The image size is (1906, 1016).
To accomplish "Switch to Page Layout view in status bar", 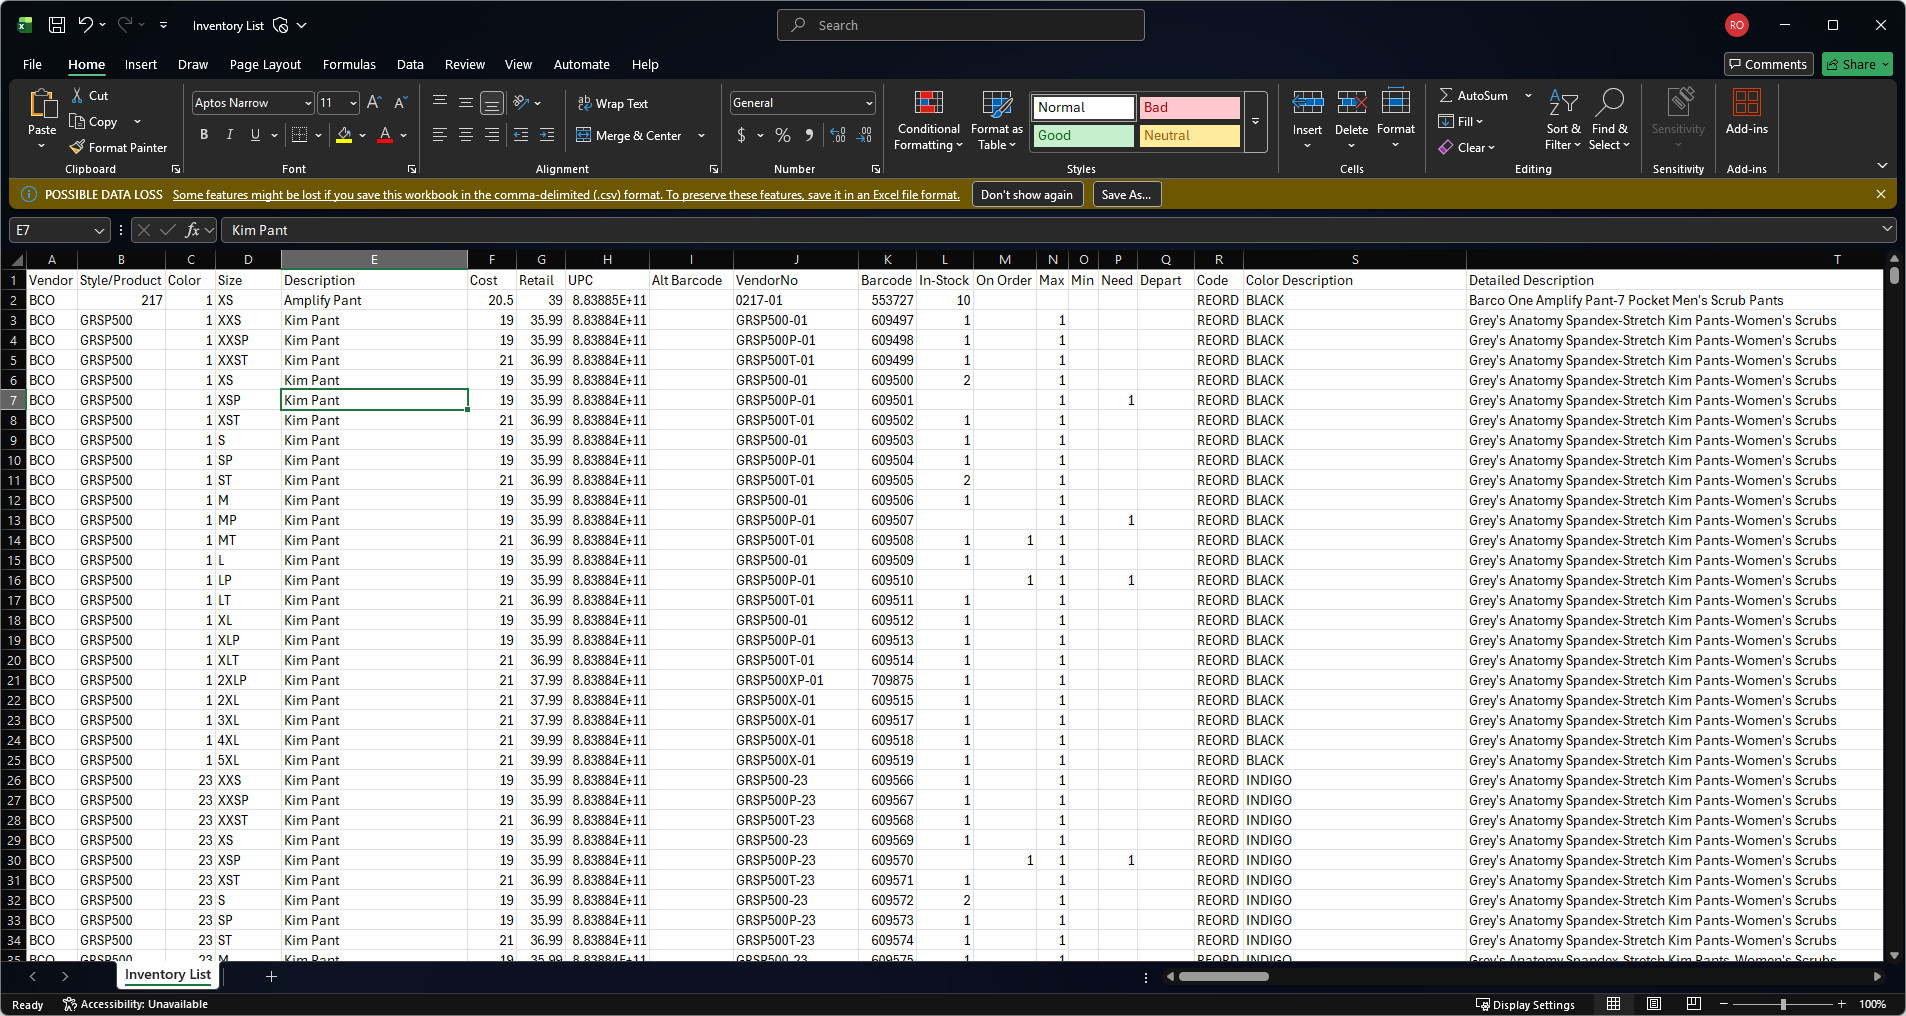I will click(x=1653, y=1004).
